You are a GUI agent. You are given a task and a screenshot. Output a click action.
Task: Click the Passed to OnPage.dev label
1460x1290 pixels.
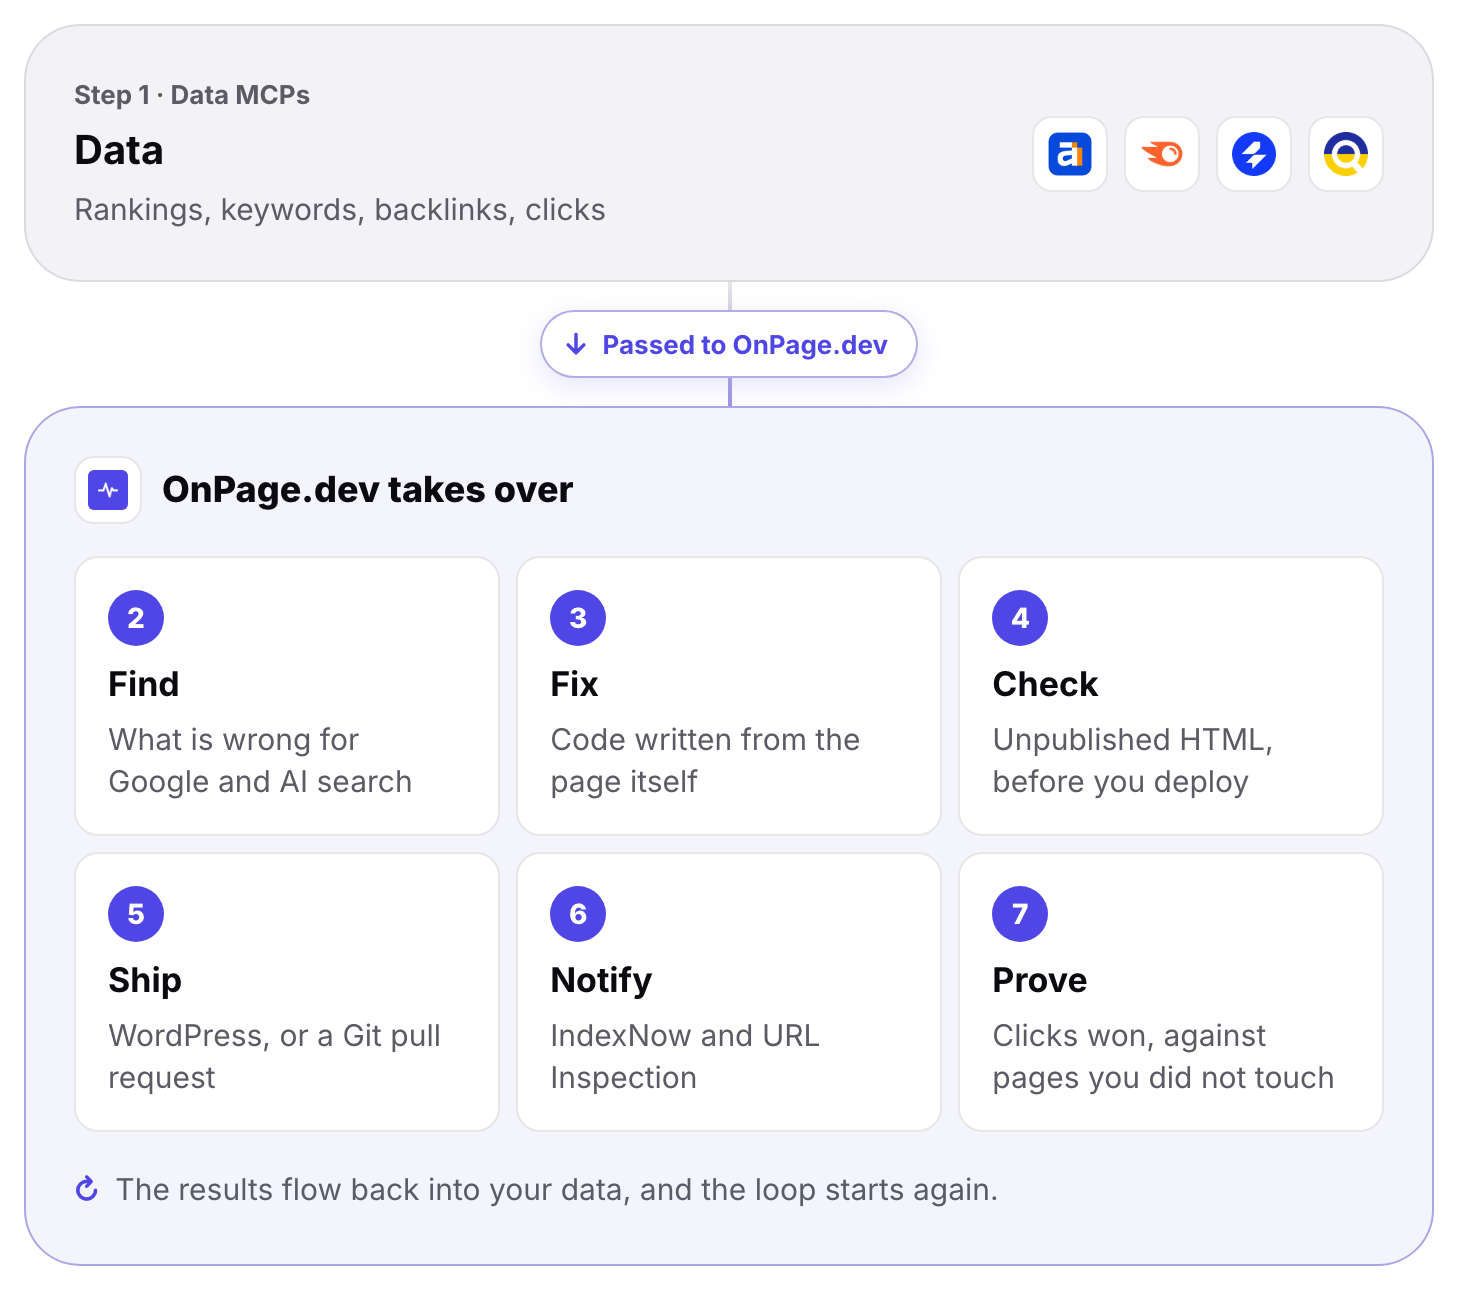coord(744,345)
